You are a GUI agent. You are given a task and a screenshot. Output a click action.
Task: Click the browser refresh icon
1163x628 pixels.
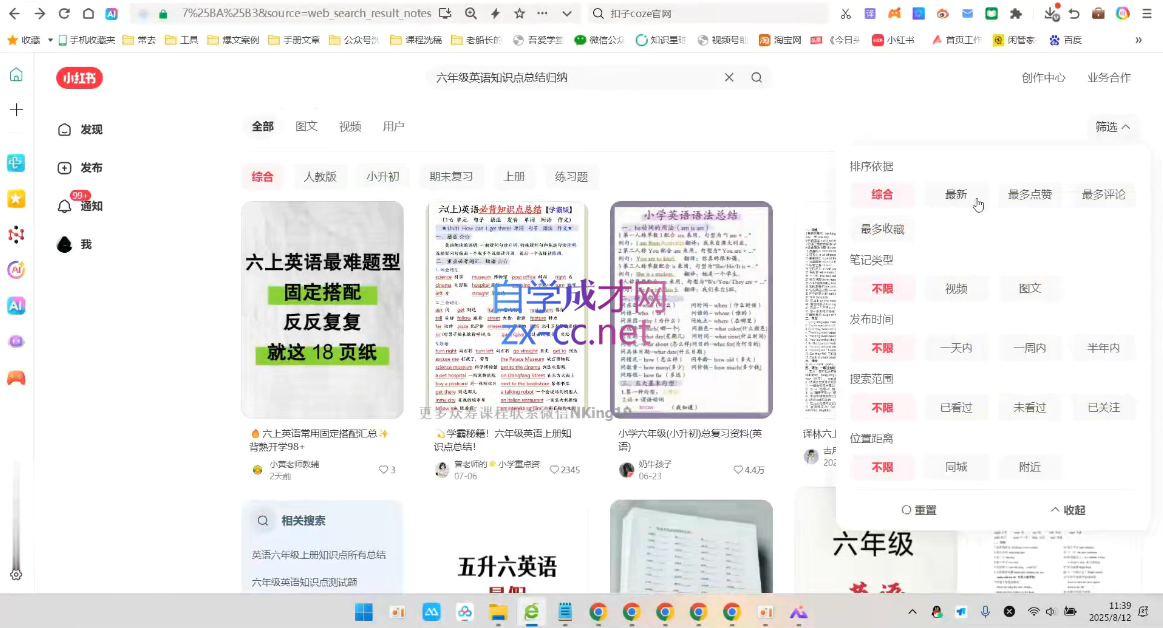pyautogui.click(x=64, y=14)
